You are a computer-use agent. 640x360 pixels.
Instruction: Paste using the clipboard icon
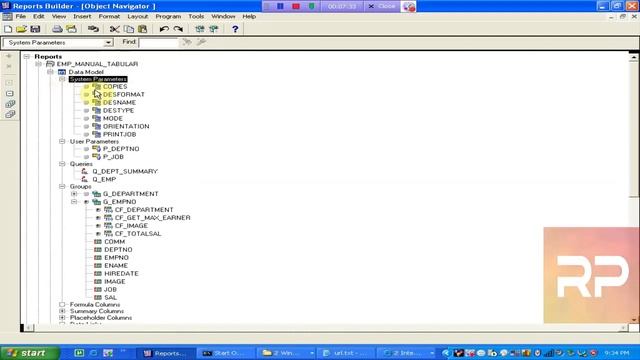click(x=142, y=29)
